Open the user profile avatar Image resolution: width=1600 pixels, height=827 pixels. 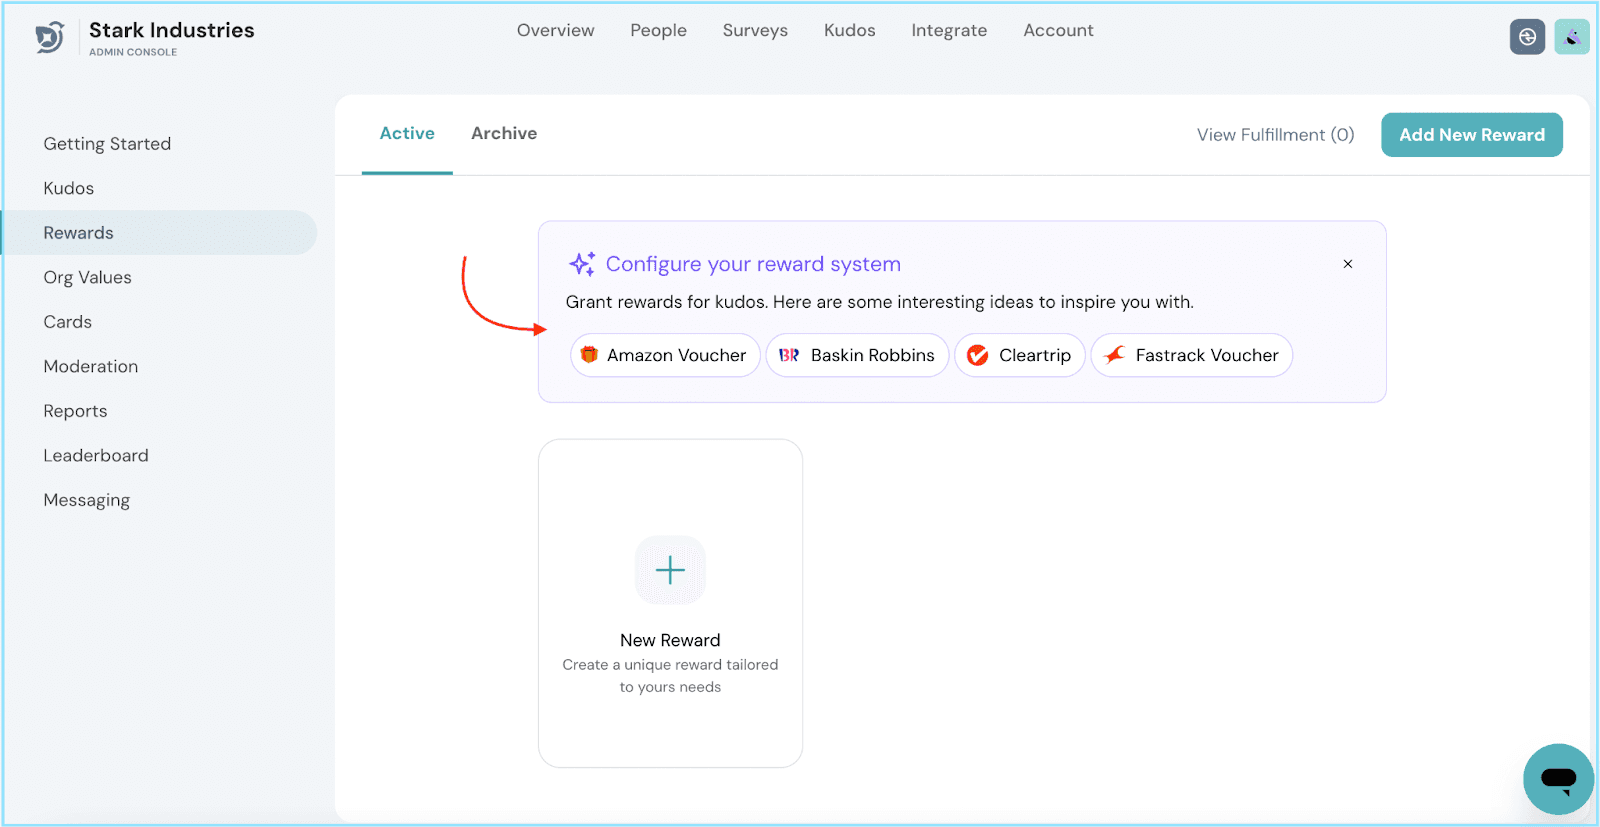(x=1571, y=37)
